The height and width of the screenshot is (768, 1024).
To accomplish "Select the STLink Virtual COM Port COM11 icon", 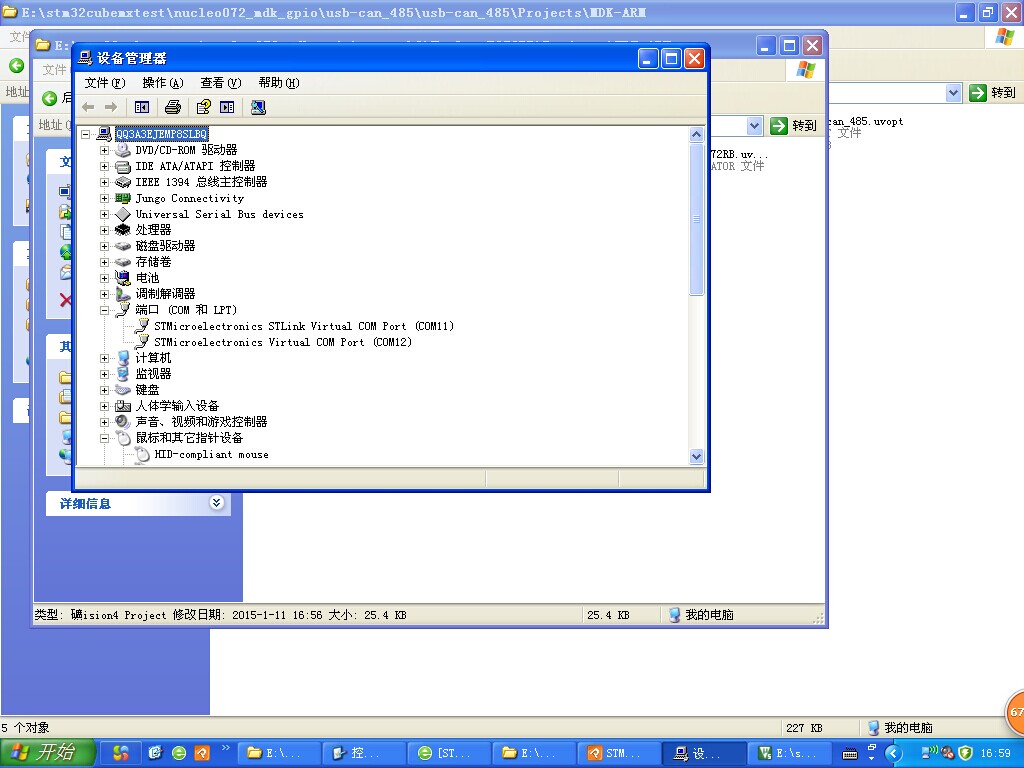I will 142,326.
